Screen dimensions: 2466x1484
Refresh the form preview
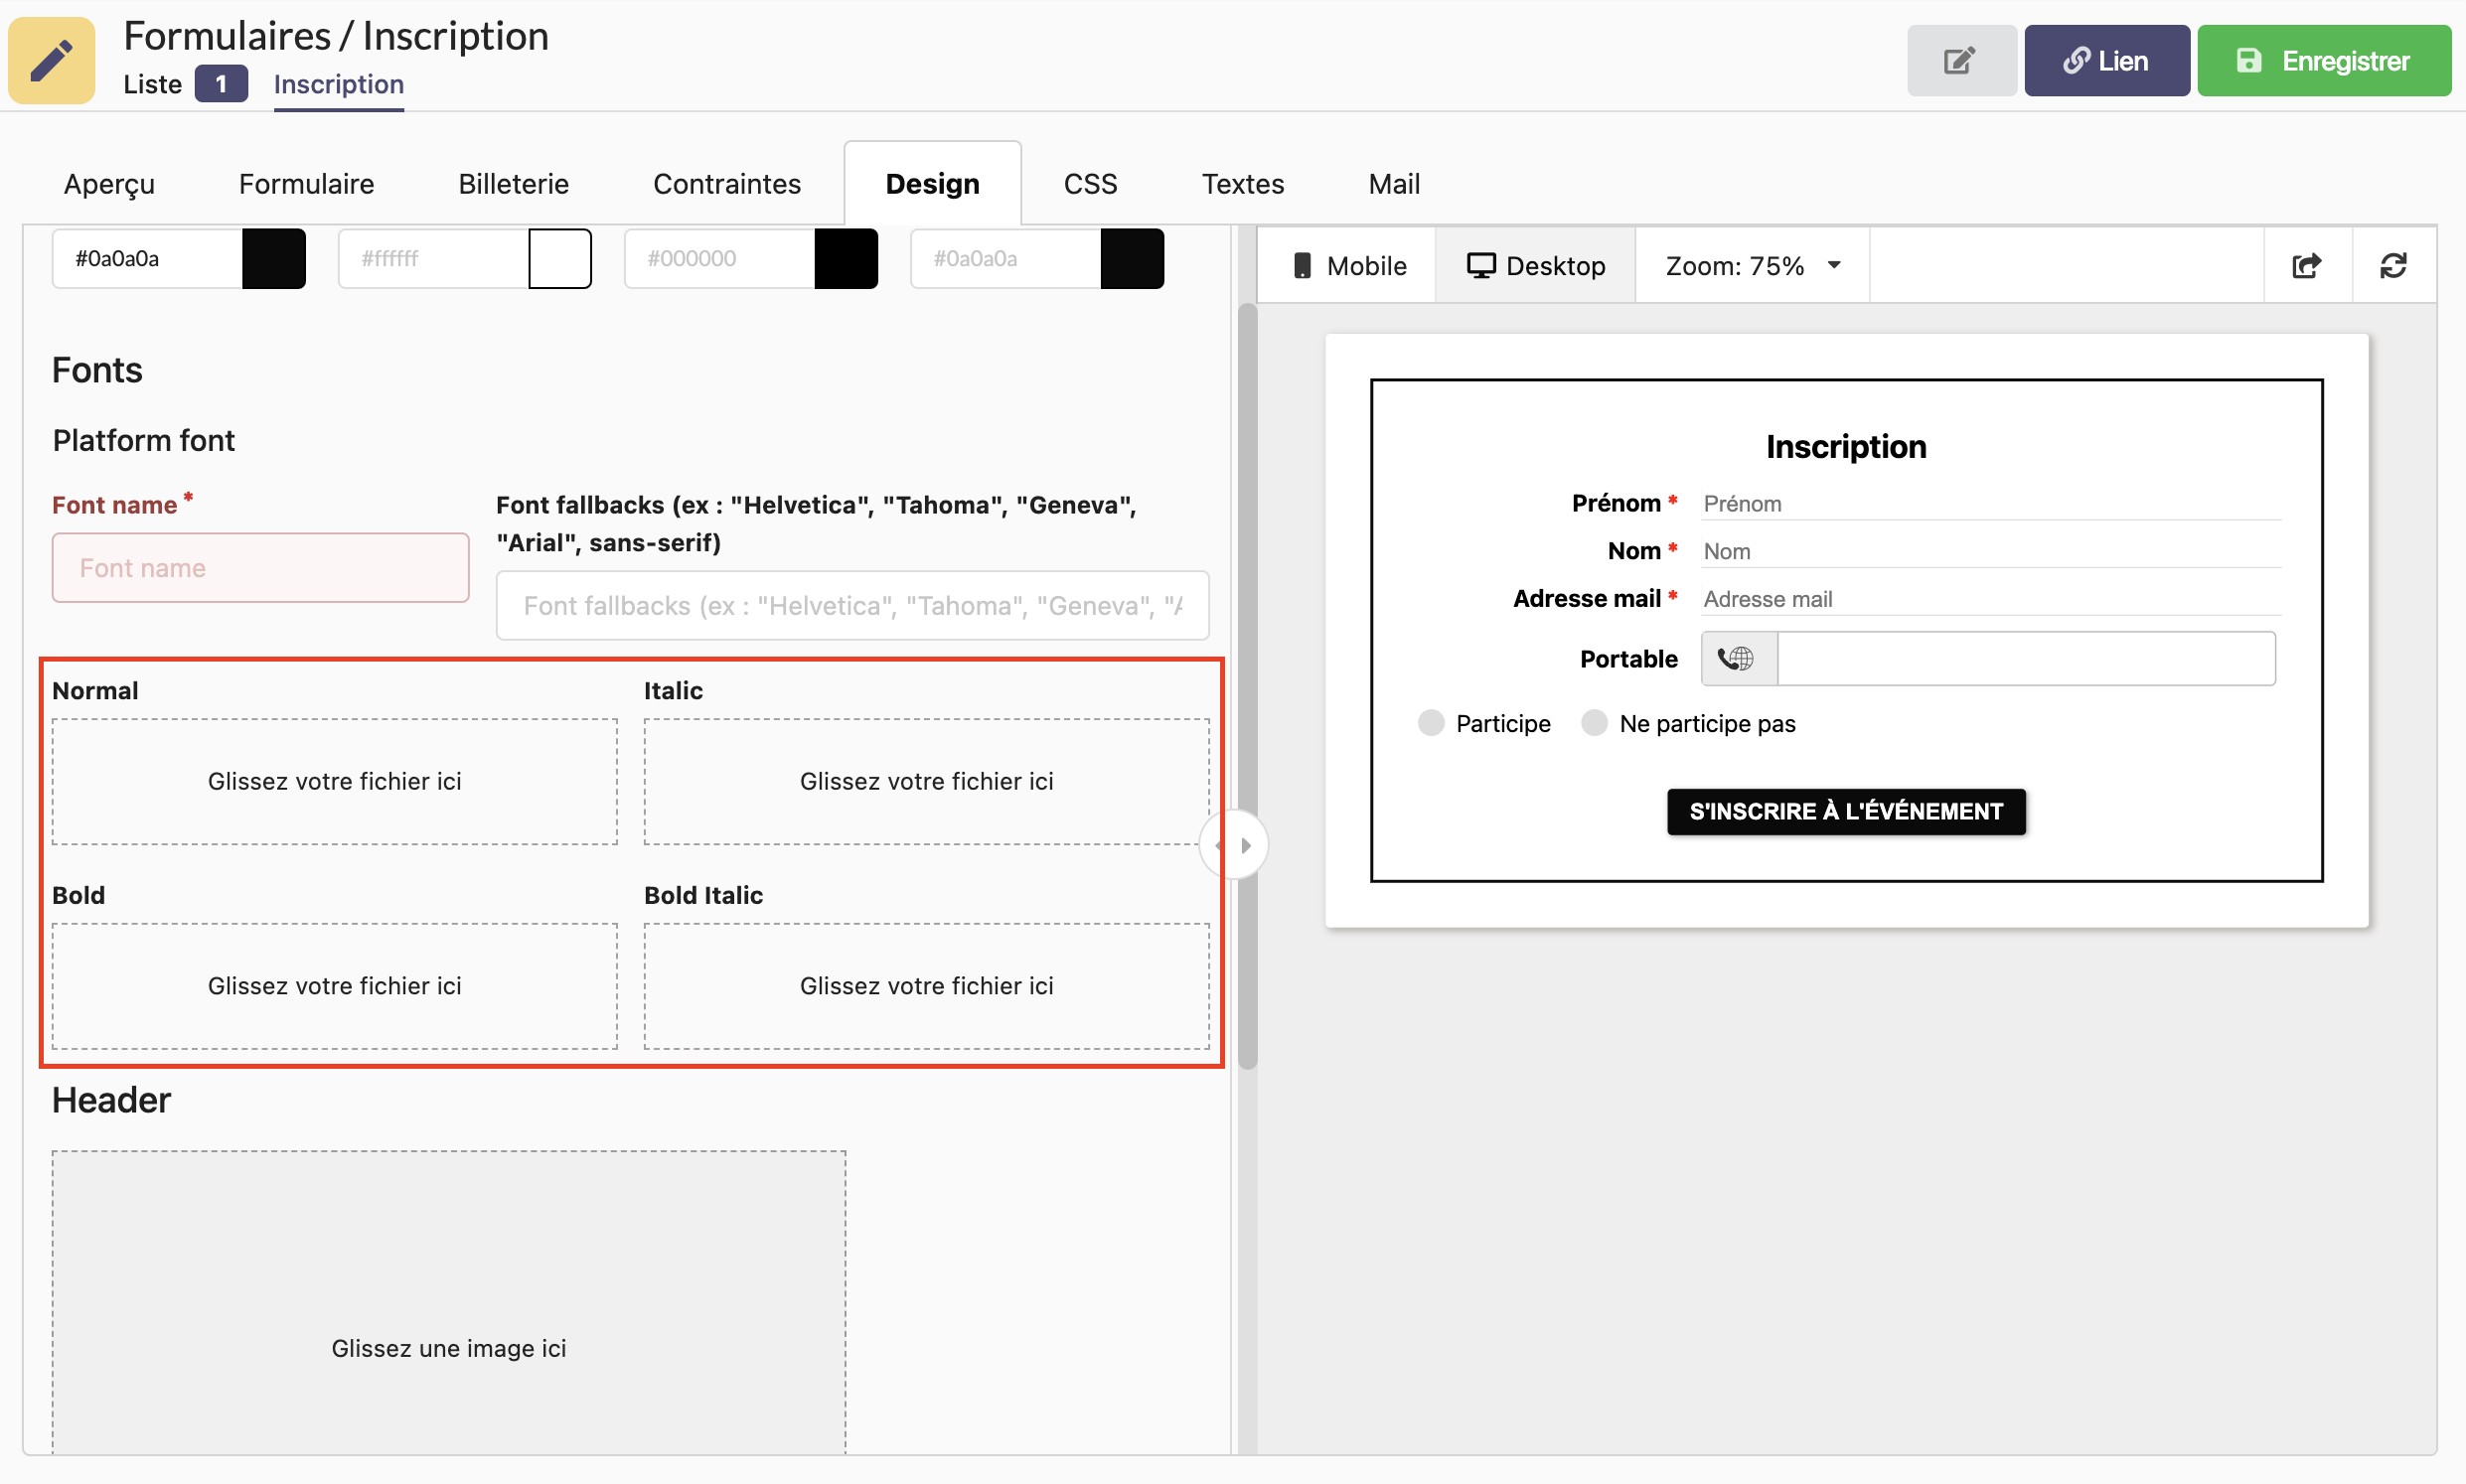2393,266
